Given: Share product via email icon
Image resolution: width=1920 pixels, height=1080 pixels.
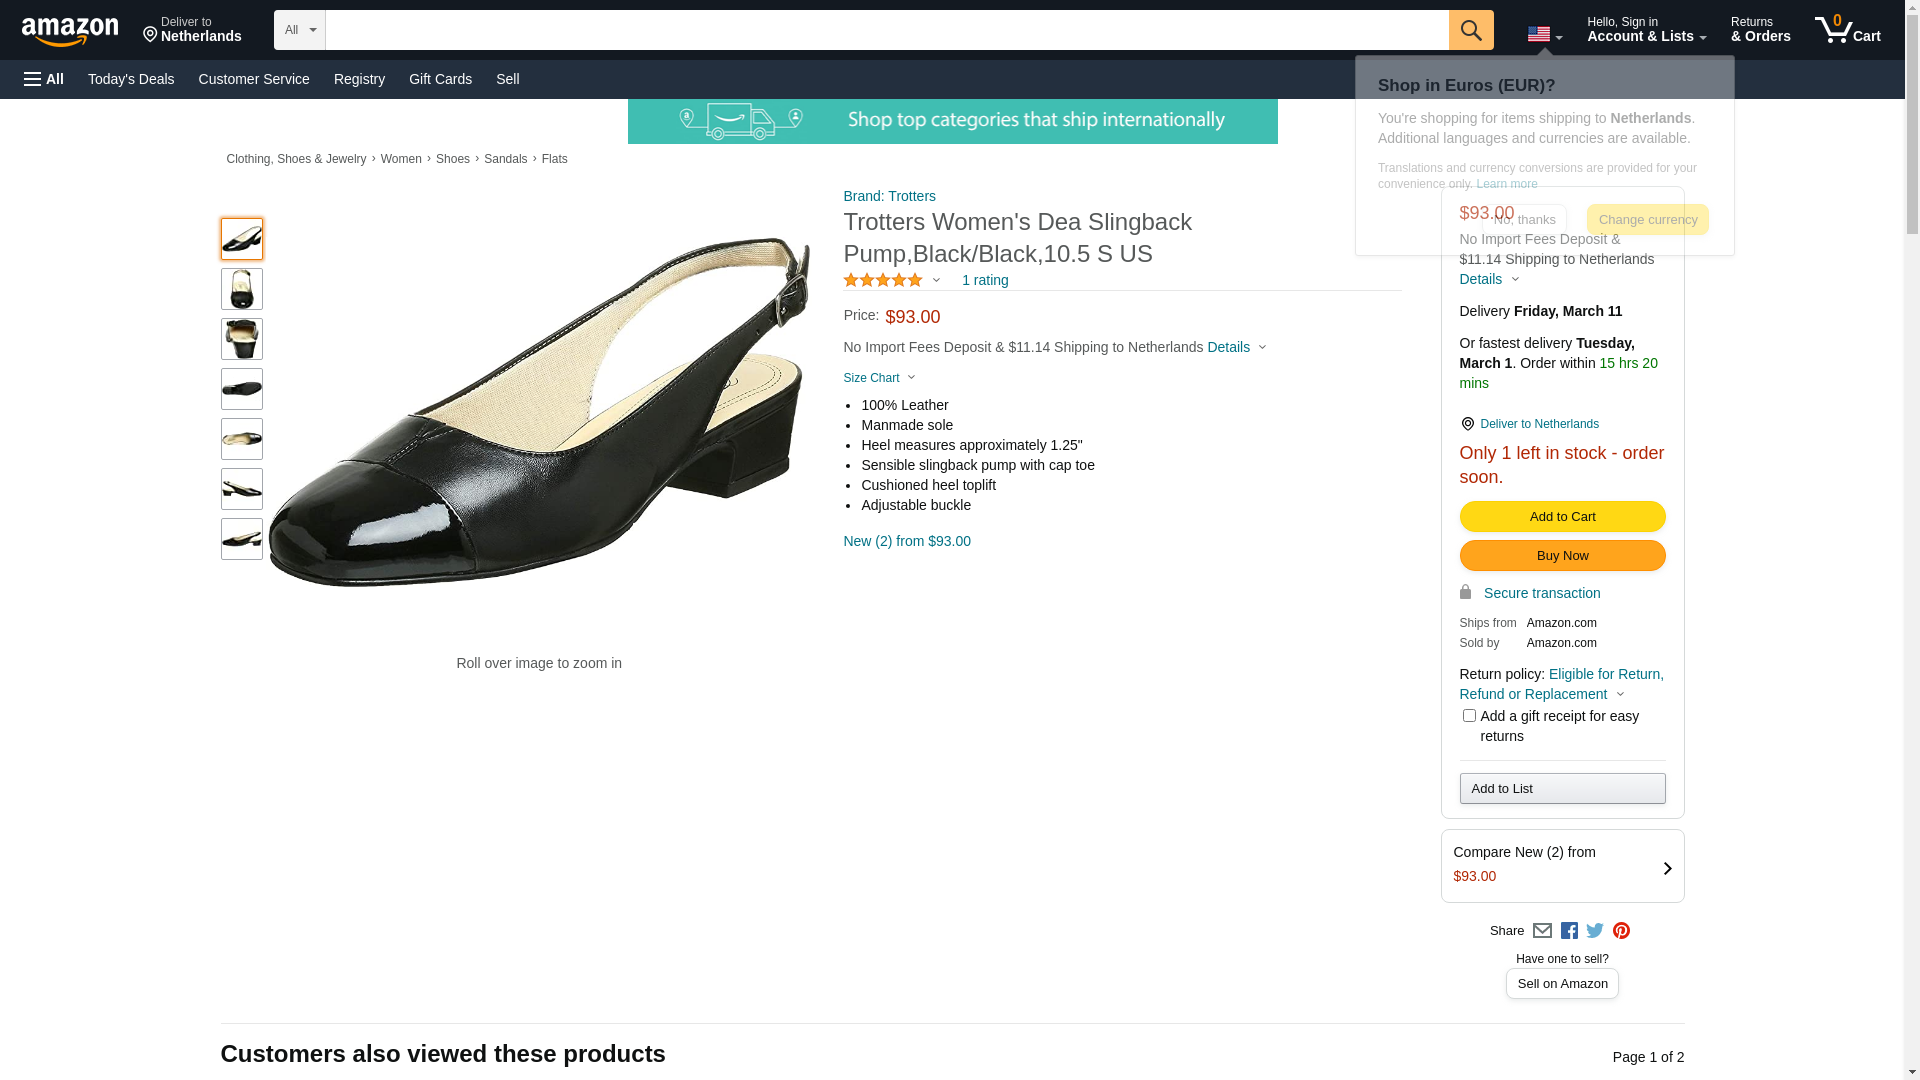Looking at the screenshot, I should [x=1542, y=931].
